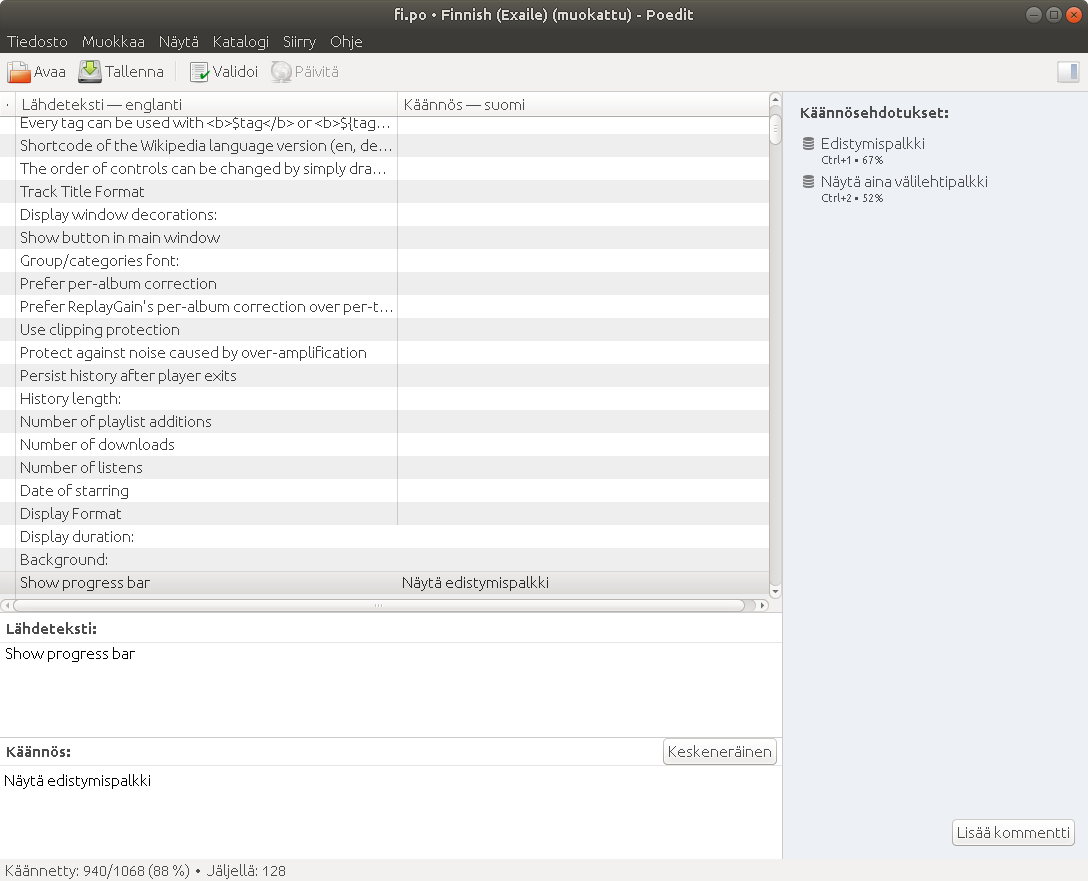Click the vertical scrollbar down arrow
1088x881 pixels.
point(775,591)
